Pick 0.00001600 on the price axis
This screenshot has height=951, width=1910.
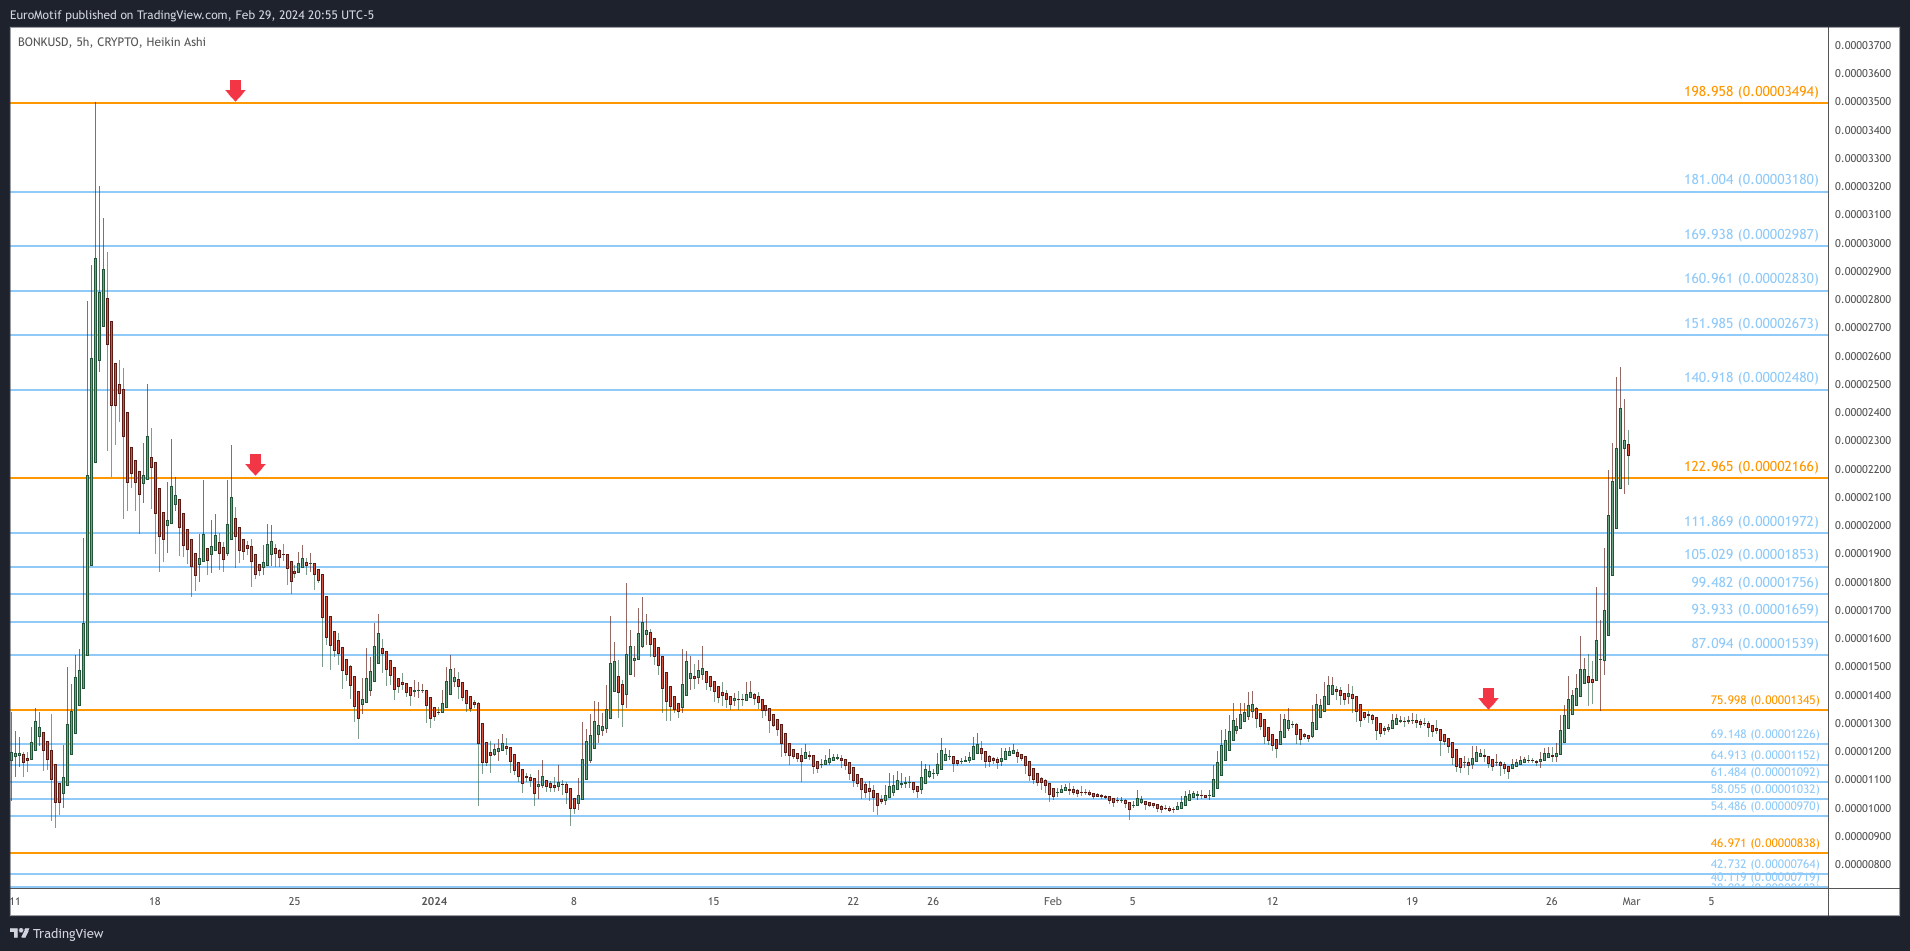point(1863,638)
